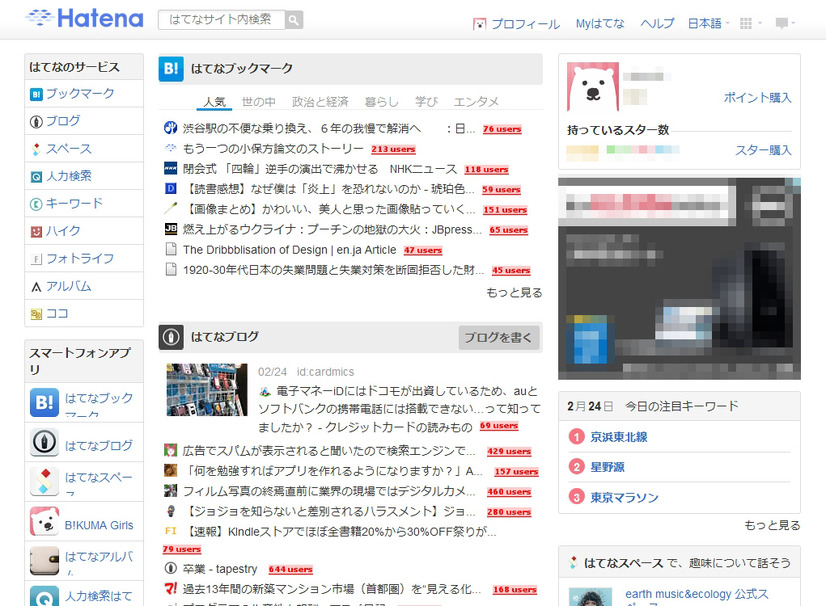
Task: Click the アルバム icon in sidebar
Action: 36,287
